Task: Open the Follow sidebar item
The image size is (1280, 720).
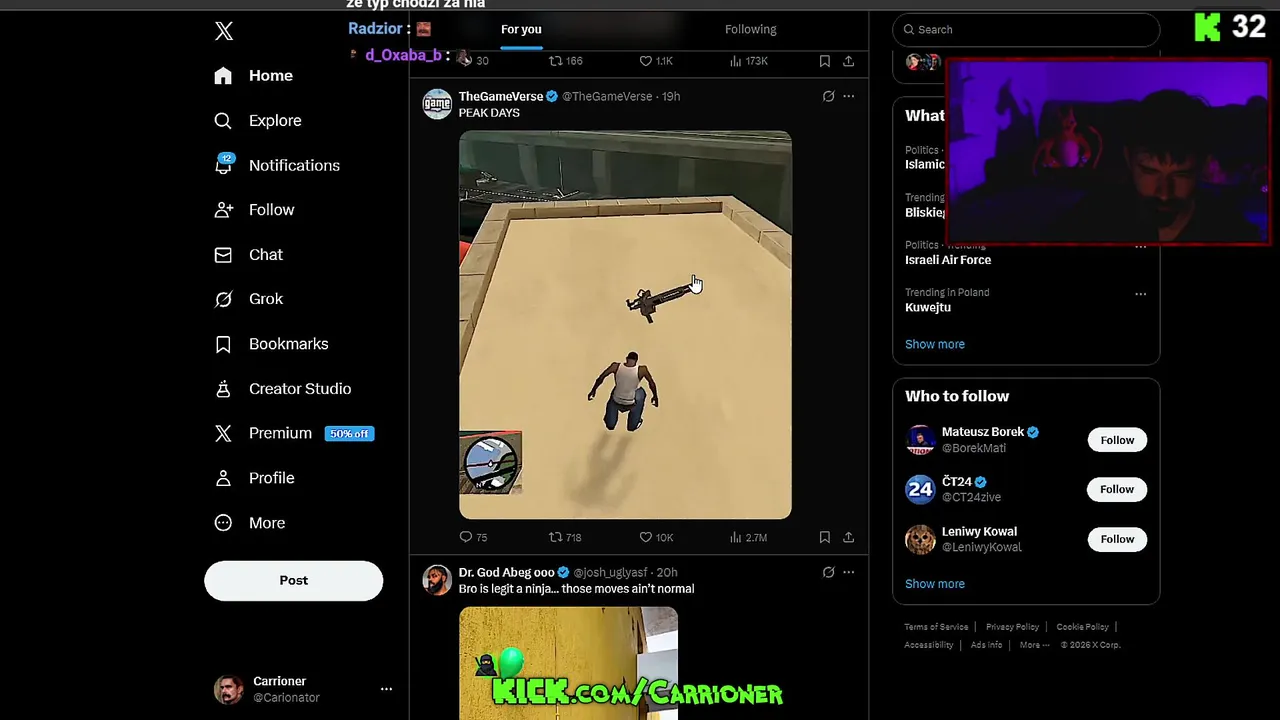Action: (x=254, y=210)
